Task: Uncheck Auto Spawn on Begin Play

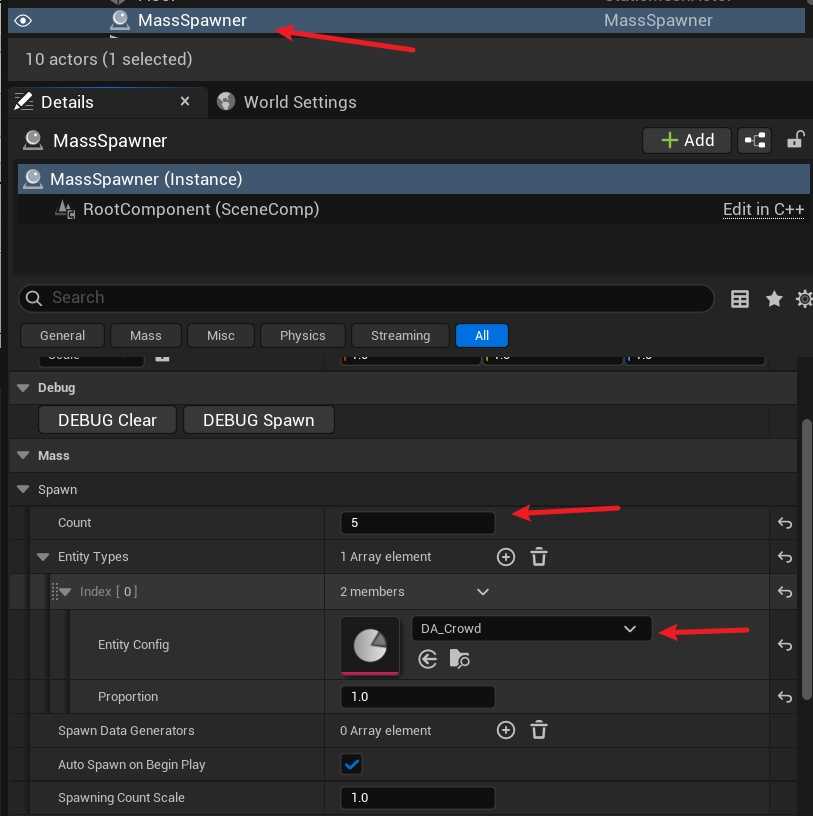Action: [352, 765]
